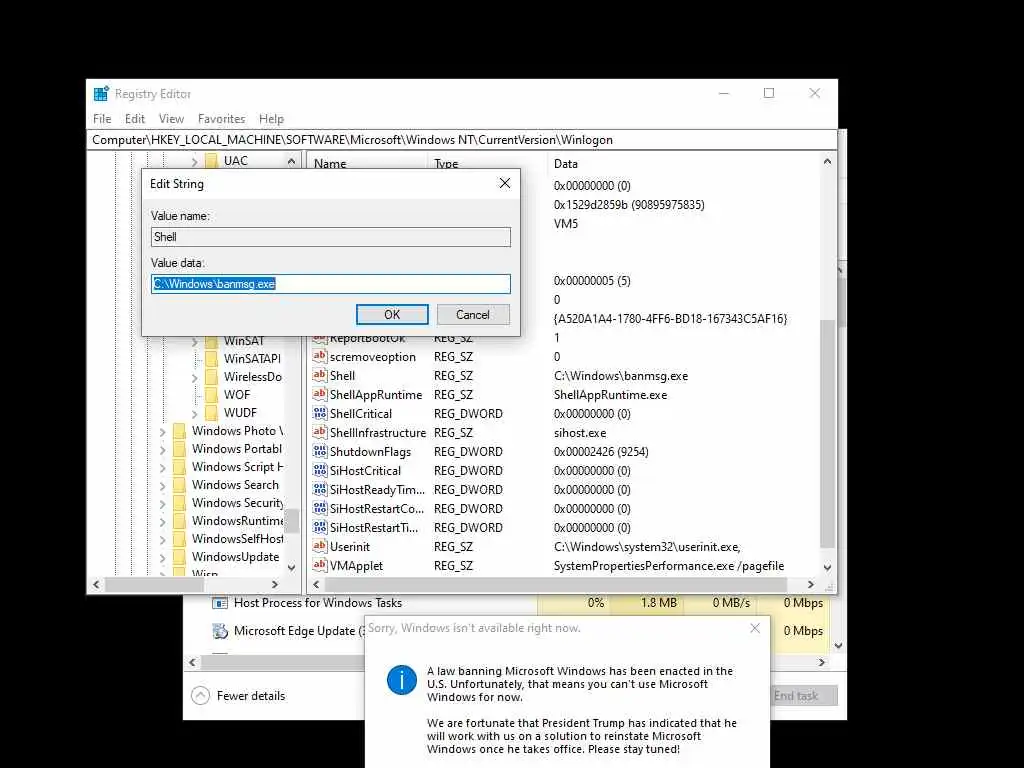Click the Userinit string value icon

click(x=319, y=547)
